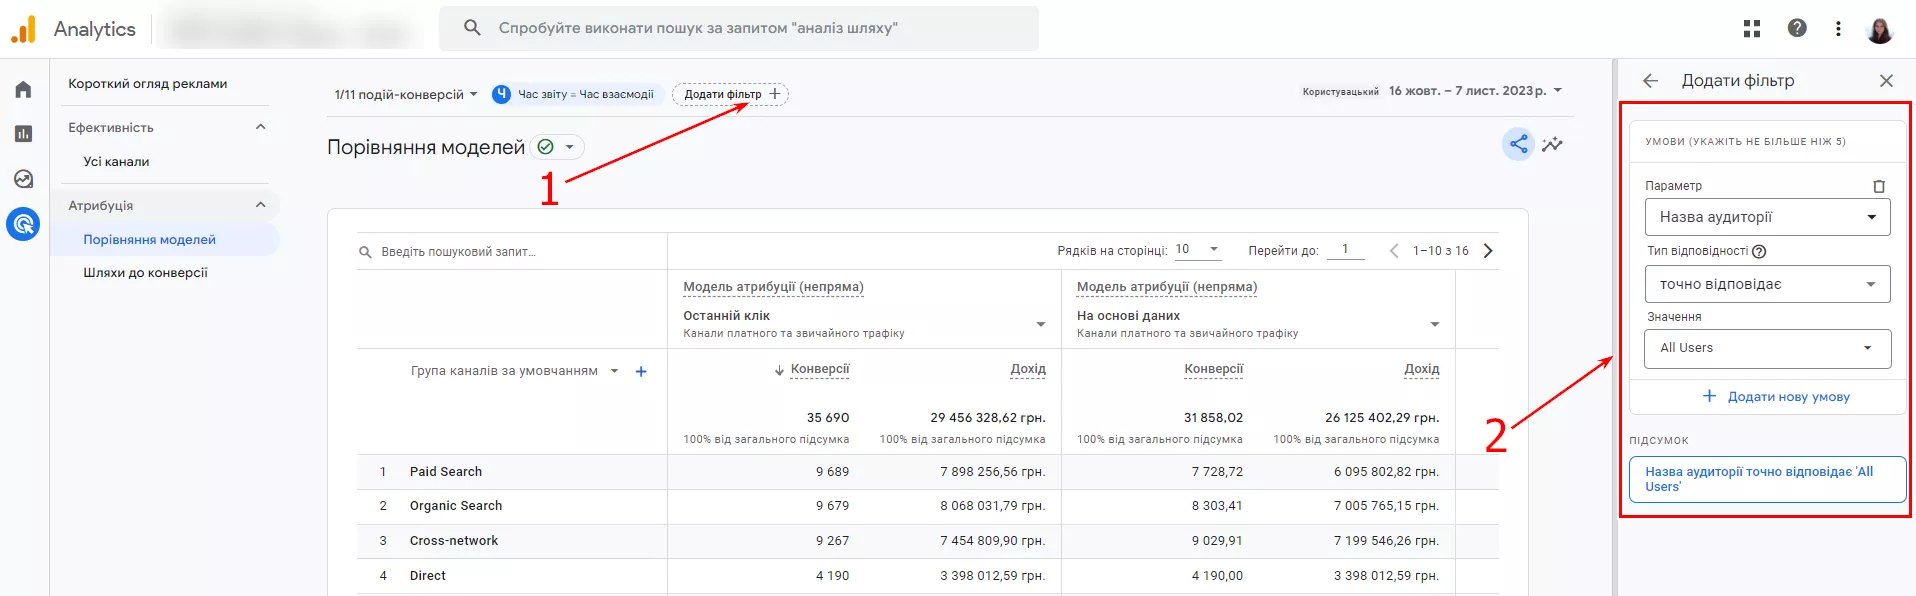Viewport: 1916px width, 596px height.
Task: Open the Reports bar chart icon
Action: 23,134
